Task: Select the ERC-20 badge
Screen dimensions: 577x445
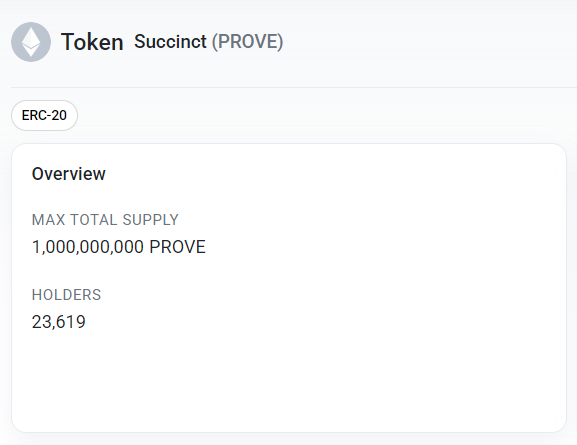Action: 44,115
